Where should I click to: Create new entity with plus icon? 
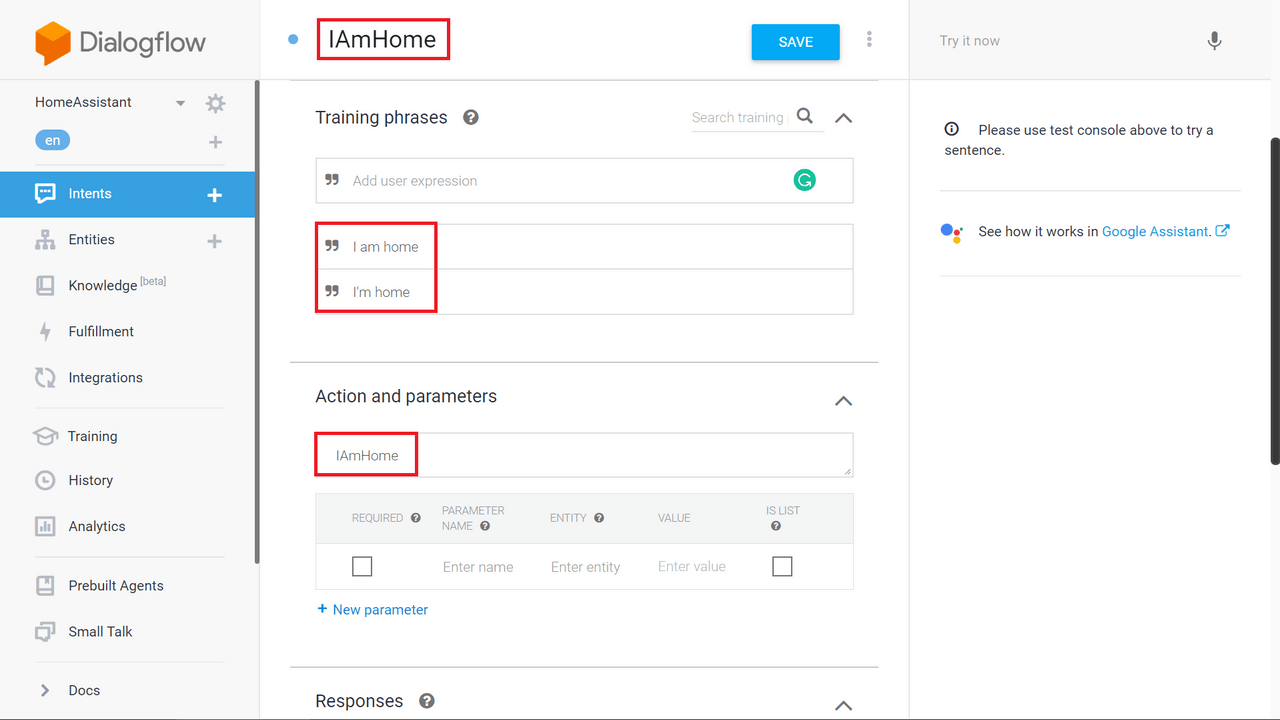[214, 241]
